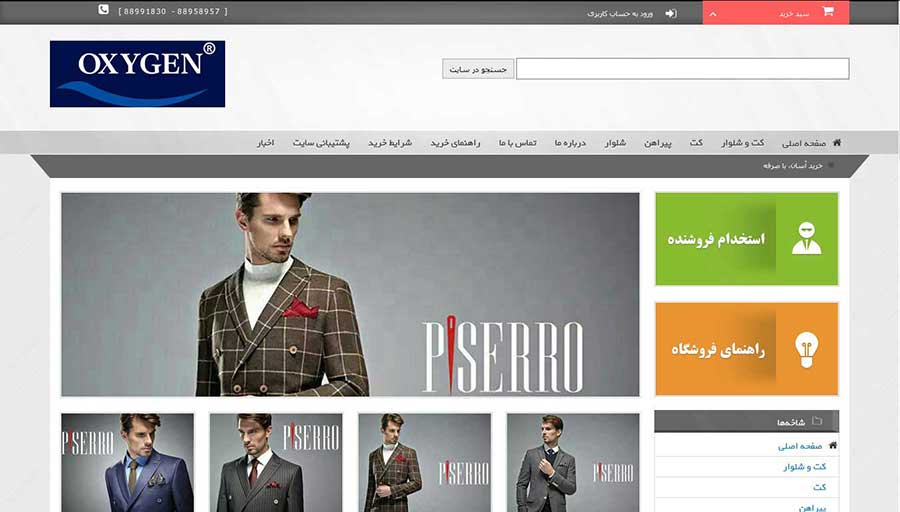Click the home icon in navigation bar
The image size is (900, 512).
836,143
